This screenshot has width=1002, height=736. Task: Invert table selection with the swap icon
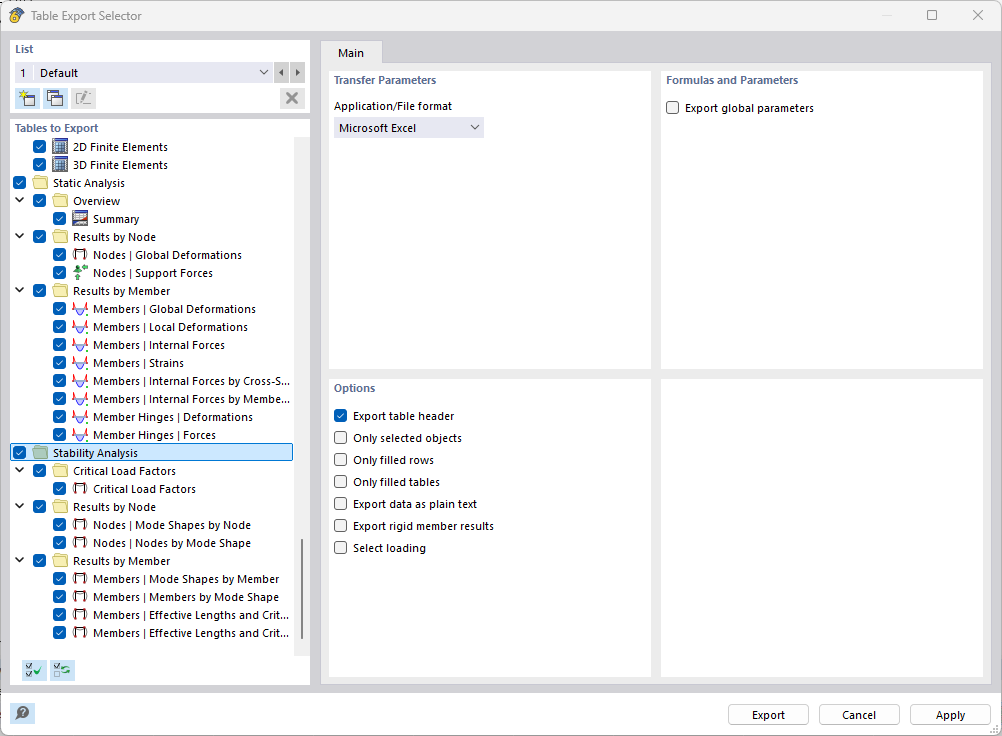[x=61, y=669]
